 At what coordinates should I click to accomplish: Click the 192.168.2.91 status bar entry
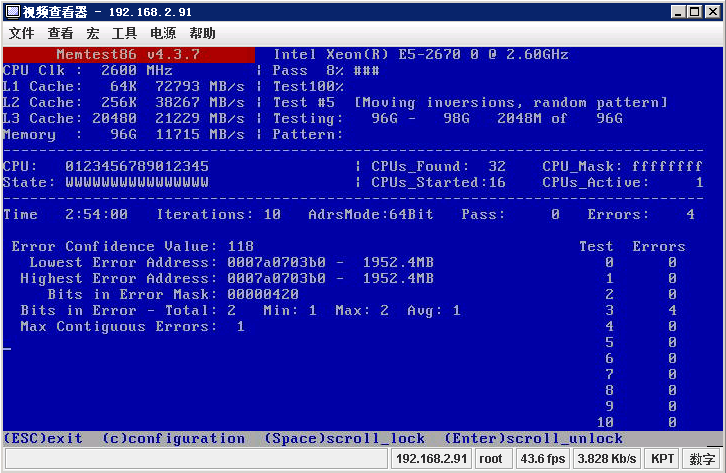pos(432,459)
